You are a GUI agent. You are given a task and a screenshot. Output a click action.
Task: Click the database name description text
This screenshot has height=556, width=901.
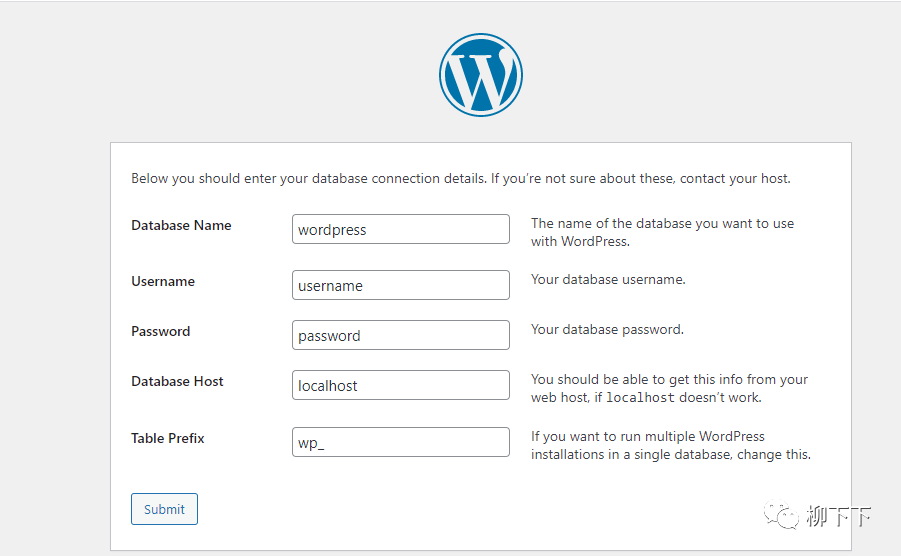(662, 232)
